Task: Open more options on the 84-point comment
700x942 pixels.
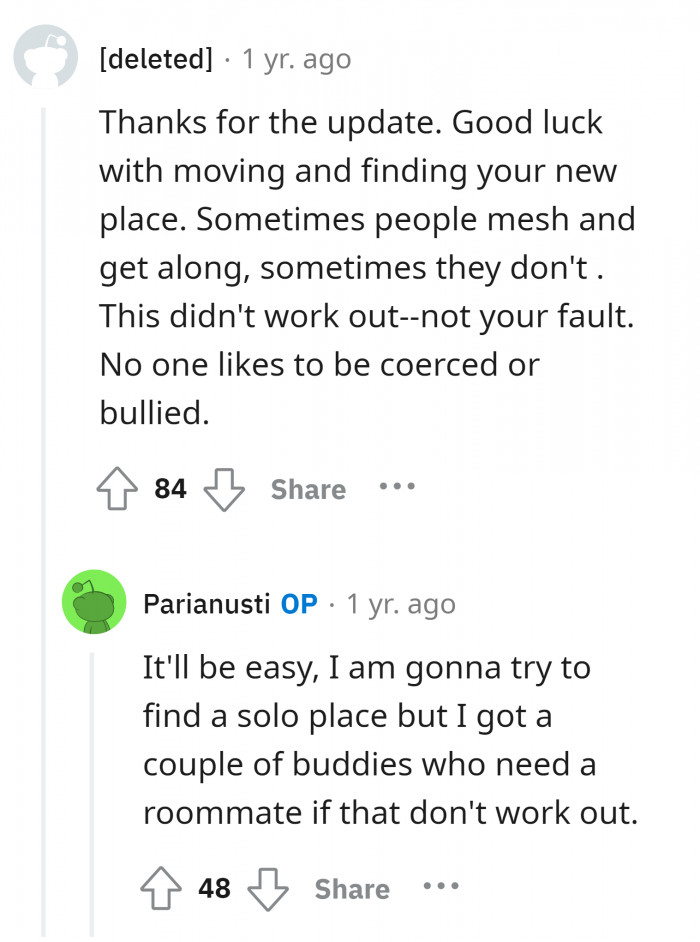Action: point(396,488)
